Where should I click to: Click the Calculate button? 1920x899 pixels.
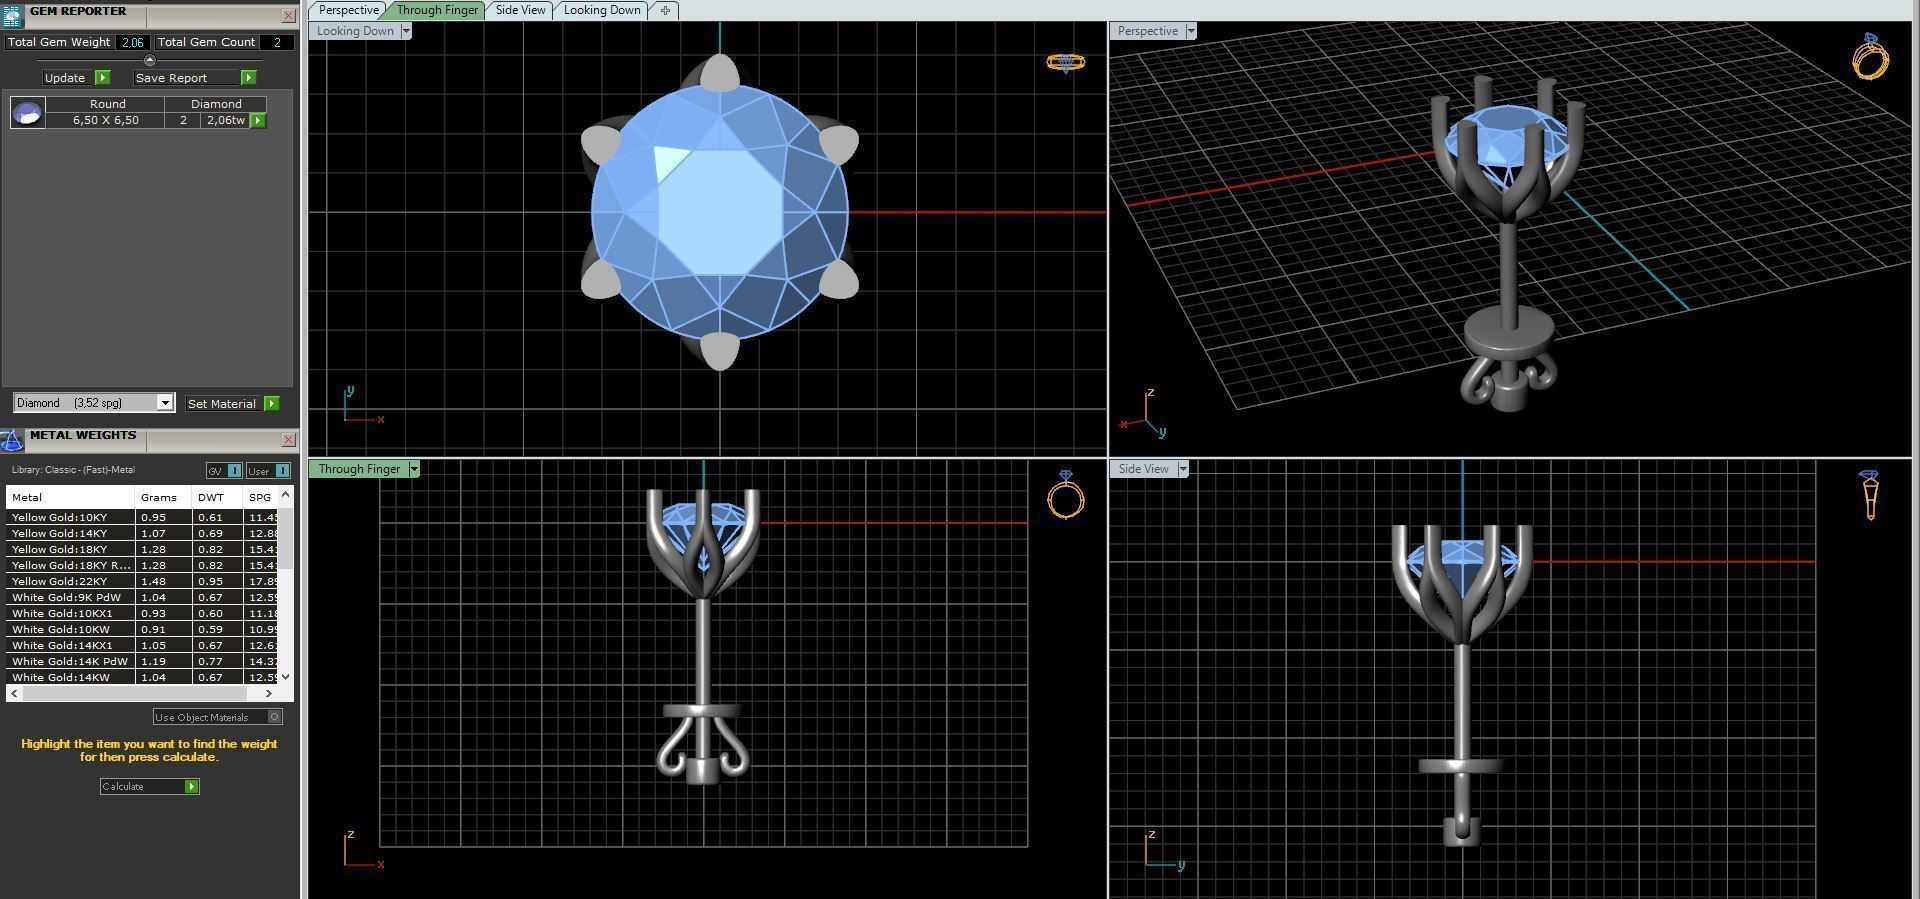click(150, 786)
